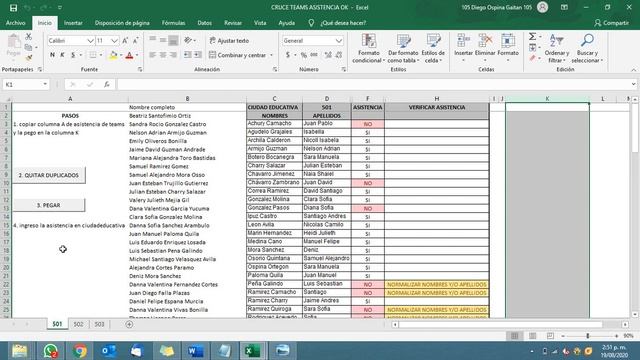Add a new sheet plus icon
Viewport: 640px width, 360px height.
click(129, 324)
